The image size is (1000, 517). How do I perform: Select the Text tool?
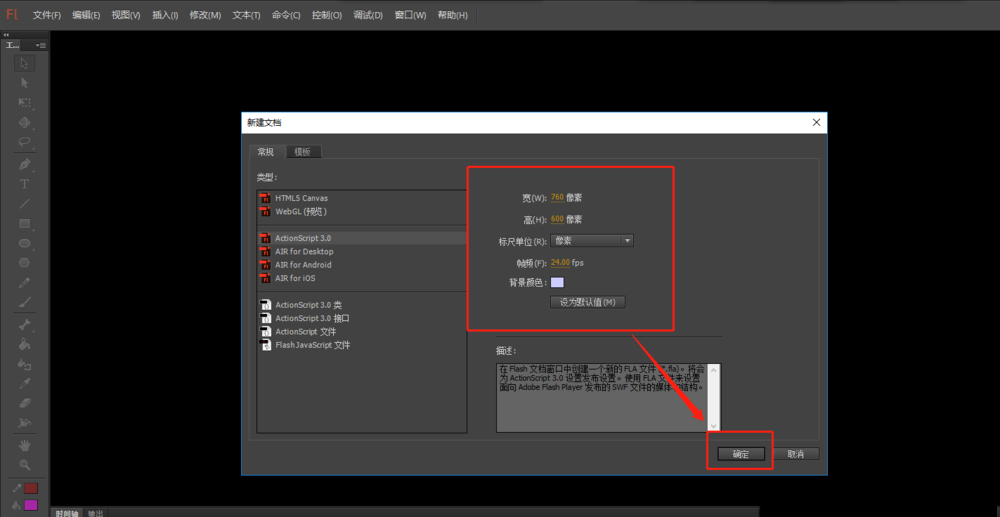coord(25,184)
